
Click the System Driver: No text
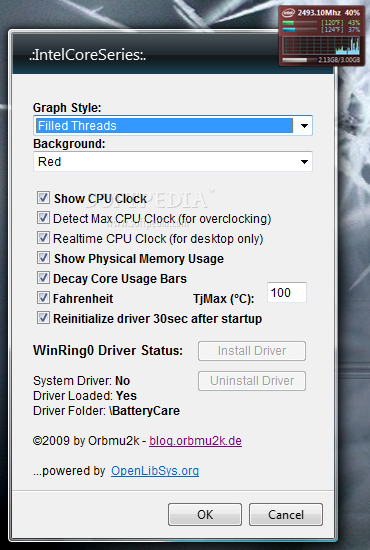tap(82, 381)
